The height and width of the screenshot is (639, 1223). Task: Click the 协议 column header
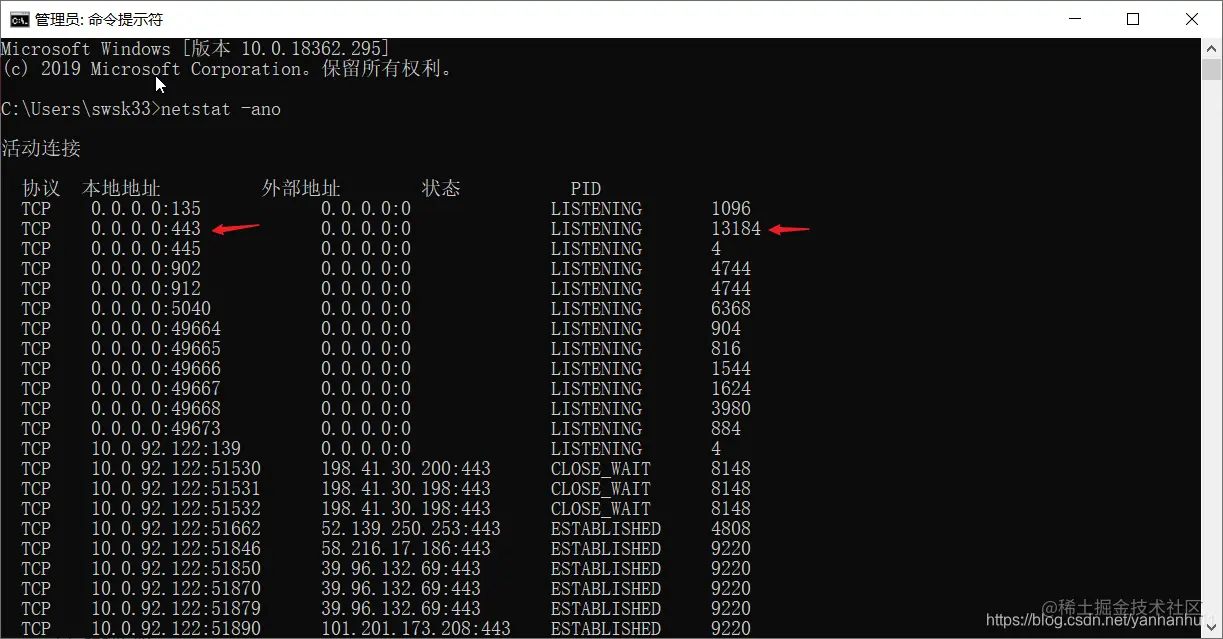(41, 189)
